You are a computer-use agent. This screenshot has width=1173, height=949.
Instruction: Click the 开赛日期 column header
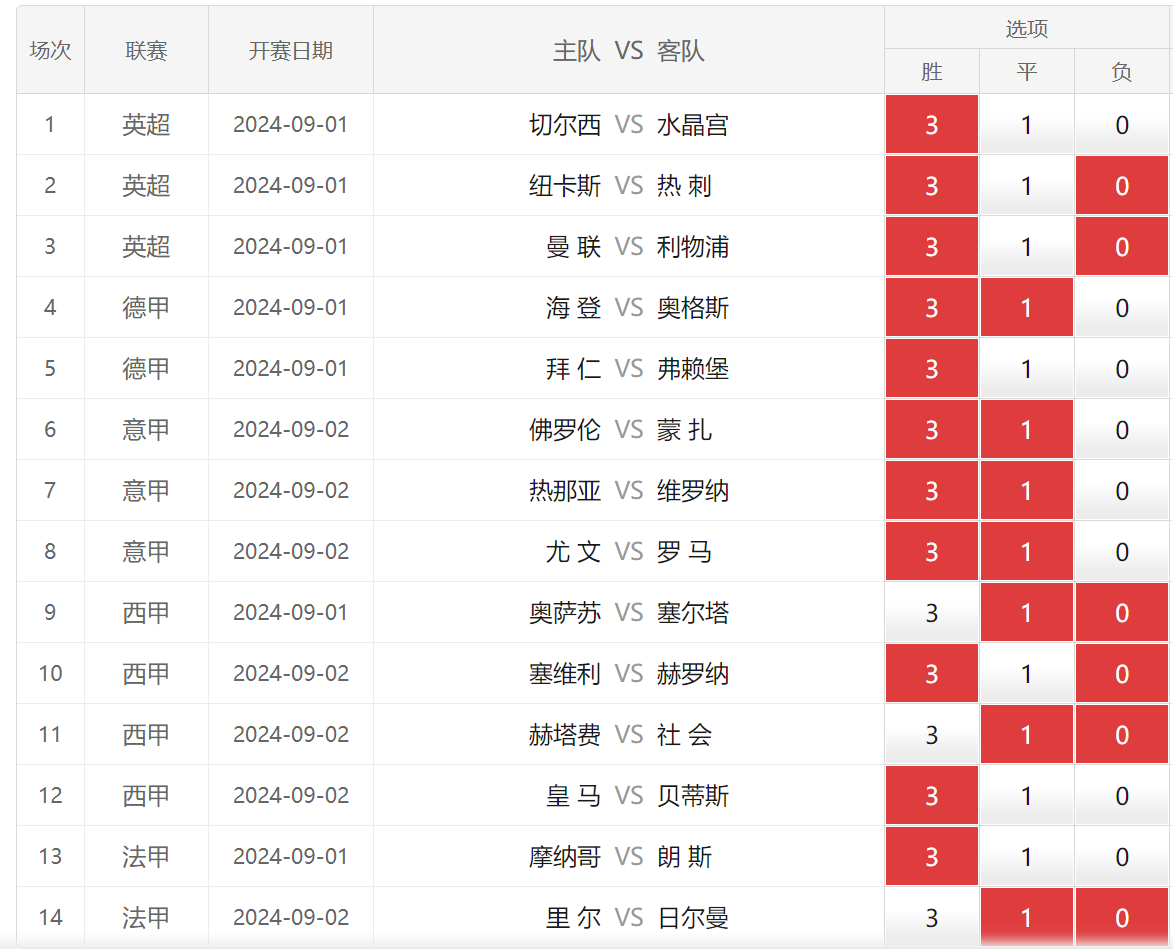point(290,50)
